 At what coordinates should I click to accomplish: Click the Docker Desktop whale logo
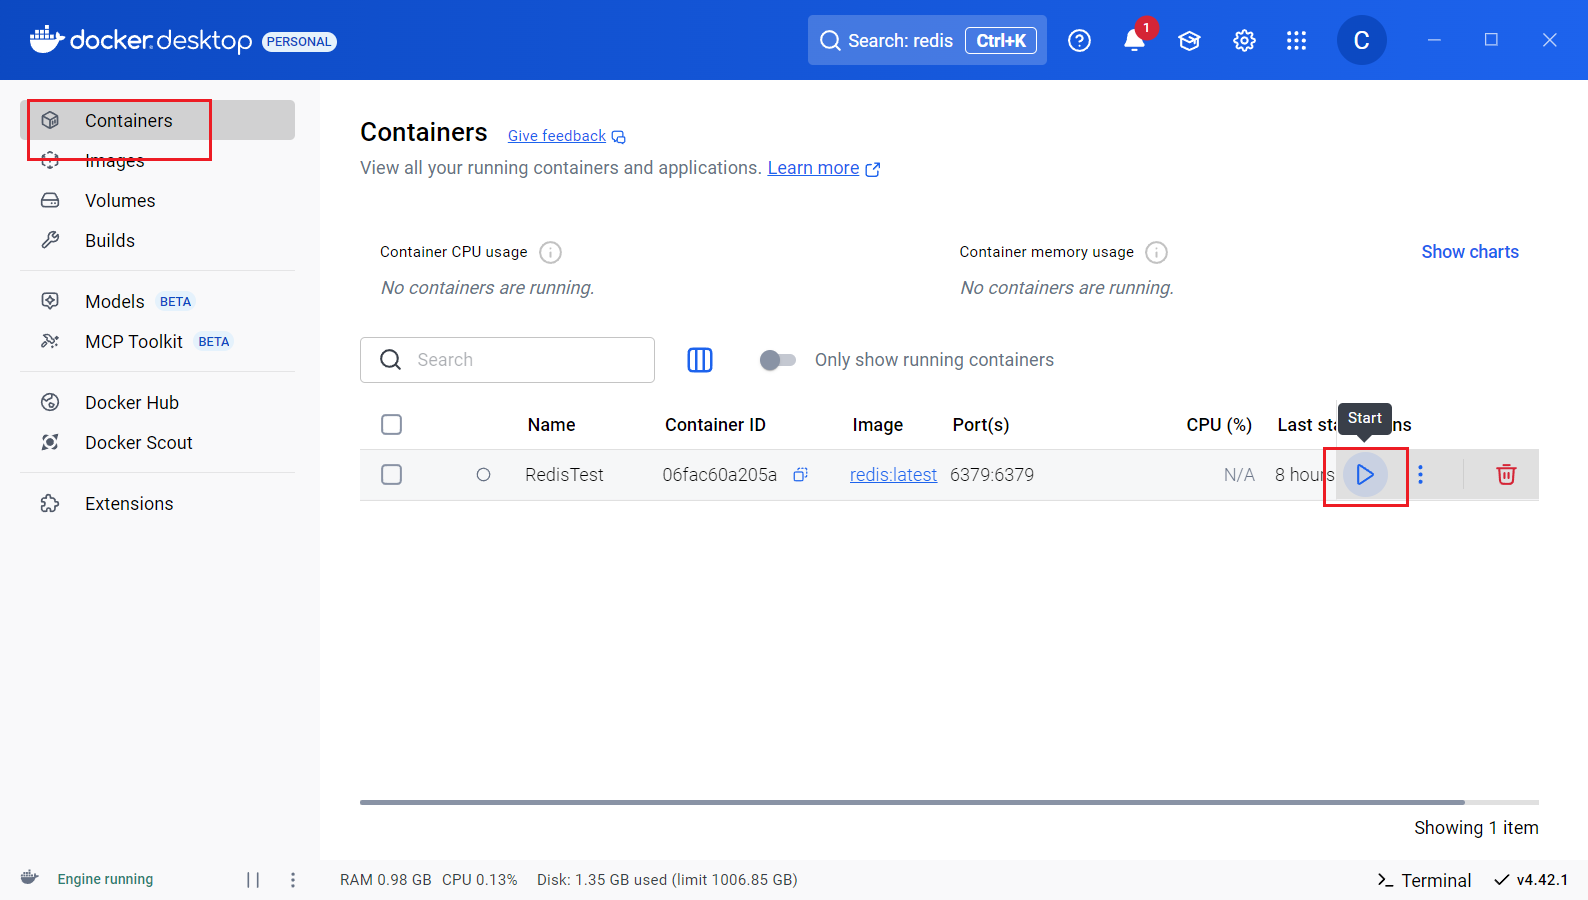click(x=47, y=39)
